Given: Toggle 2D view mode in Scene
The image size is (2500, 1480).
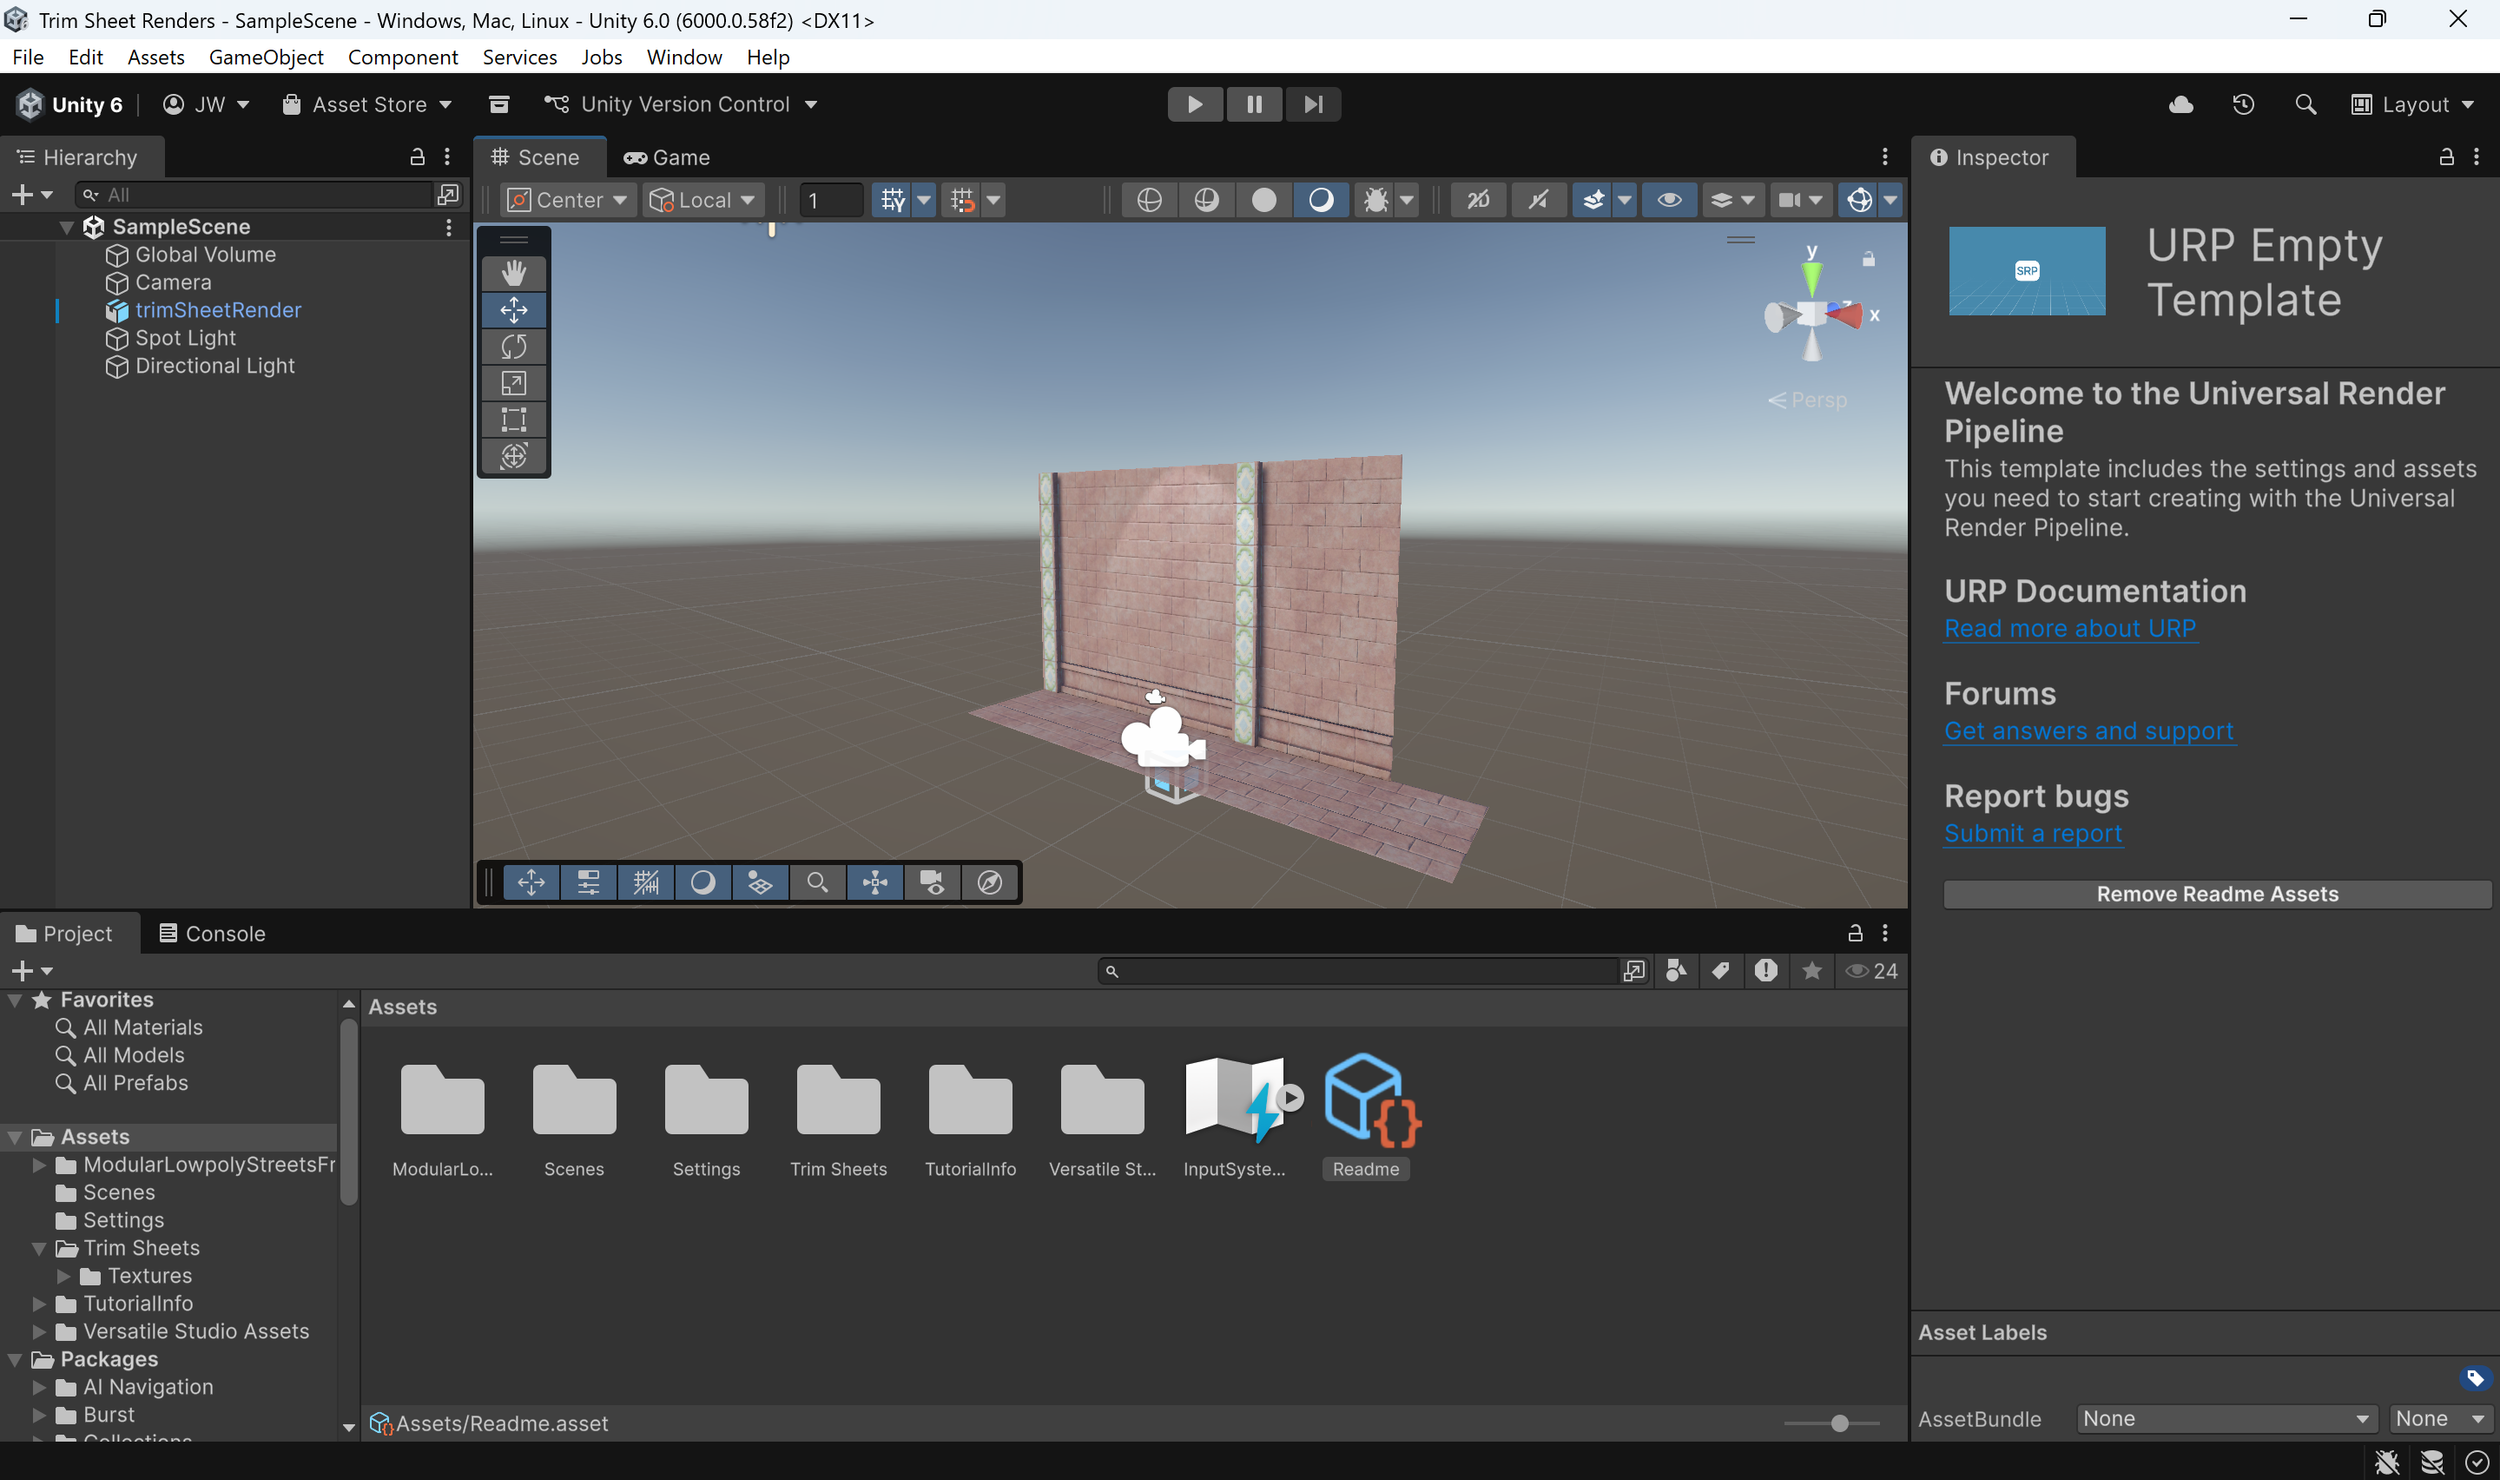Looking at the screenshot, I should point(1478,200).
